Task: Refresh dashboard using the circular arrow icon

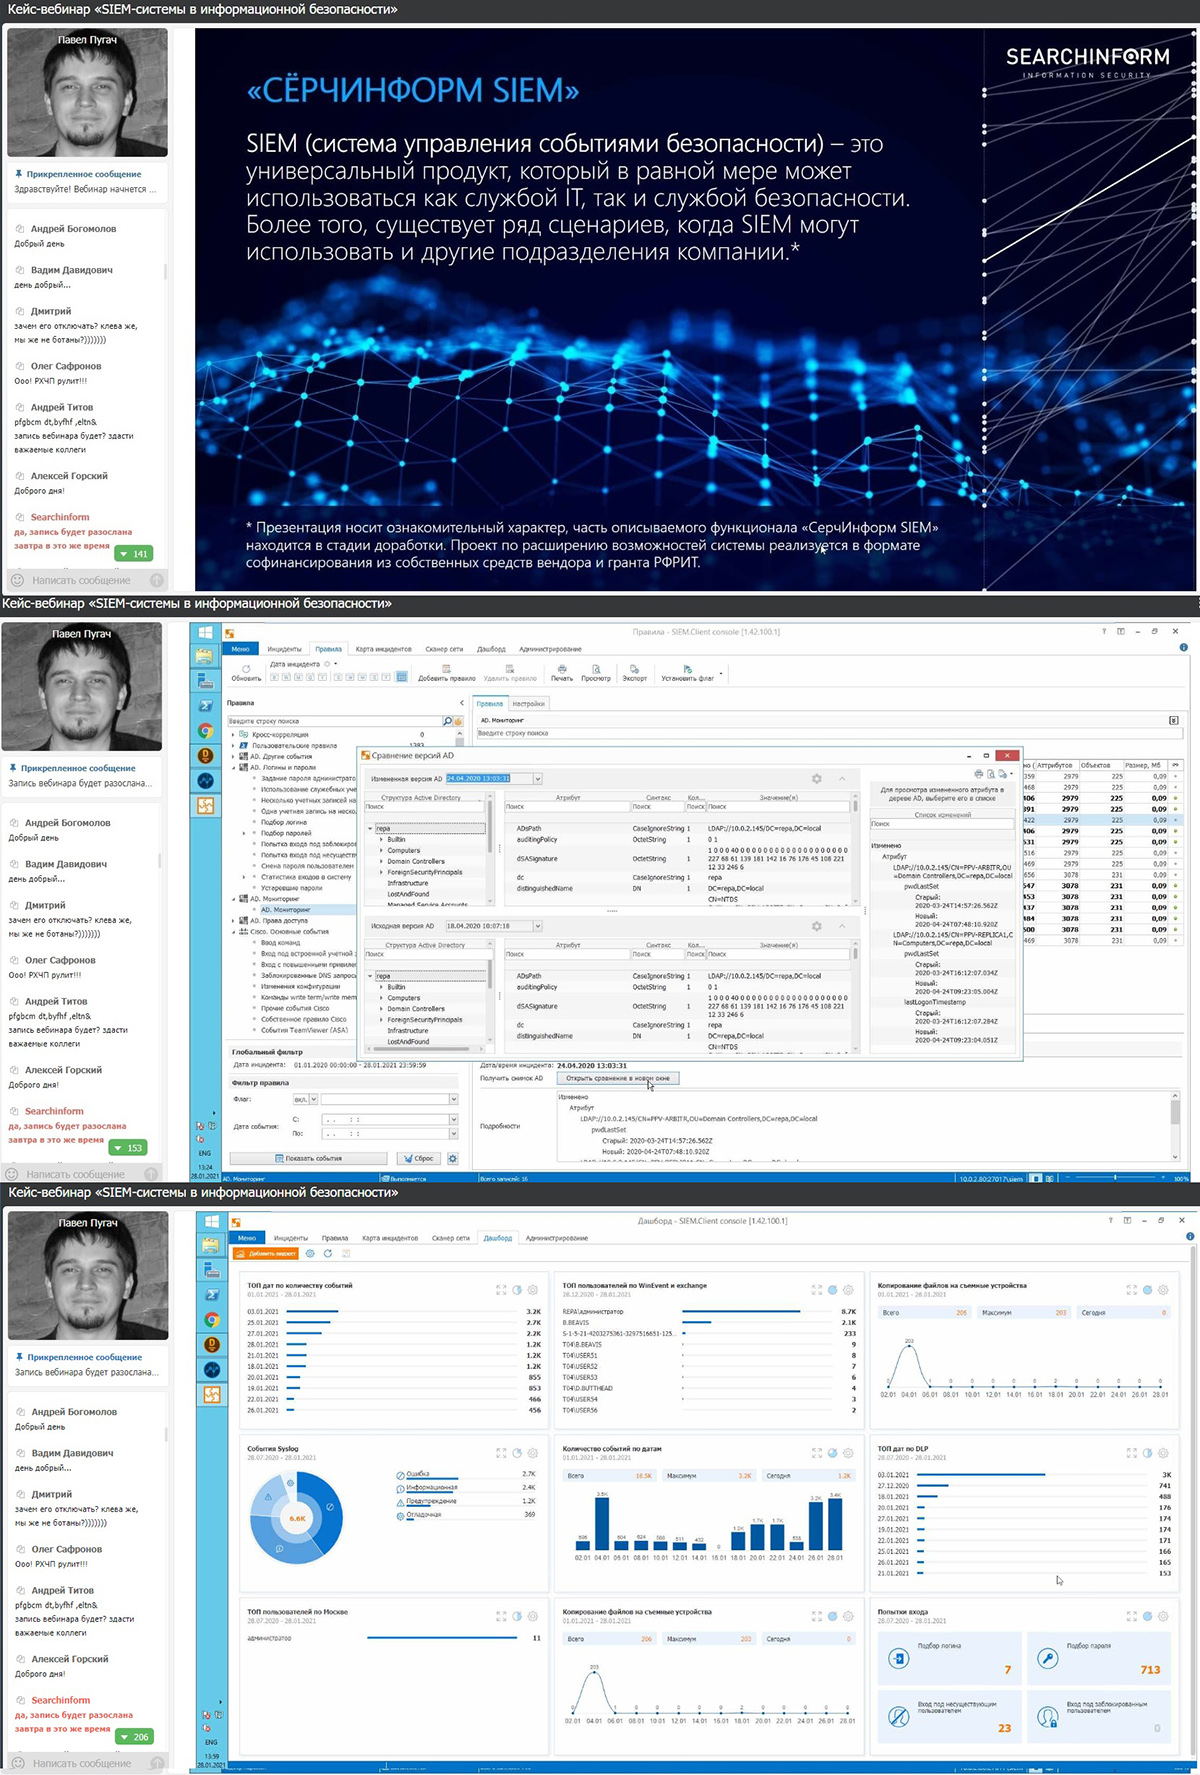Action: pyautogui.click(x=327, y=1253)
